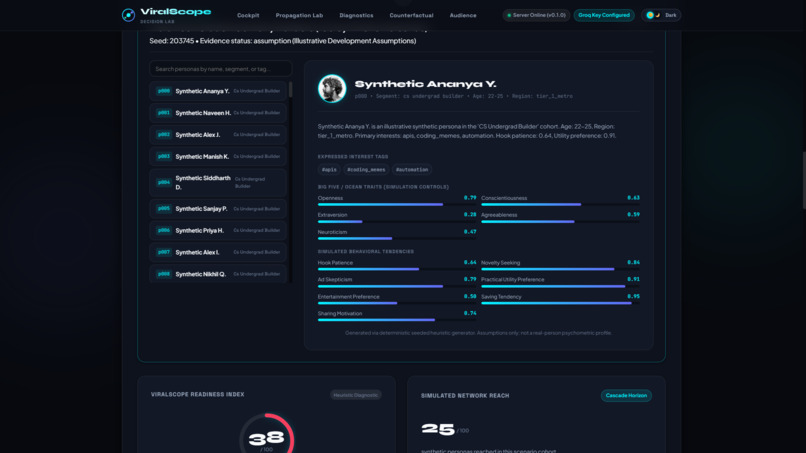Click the page vertical scrollbar
The image size is (806, 453).
(803, 180)
